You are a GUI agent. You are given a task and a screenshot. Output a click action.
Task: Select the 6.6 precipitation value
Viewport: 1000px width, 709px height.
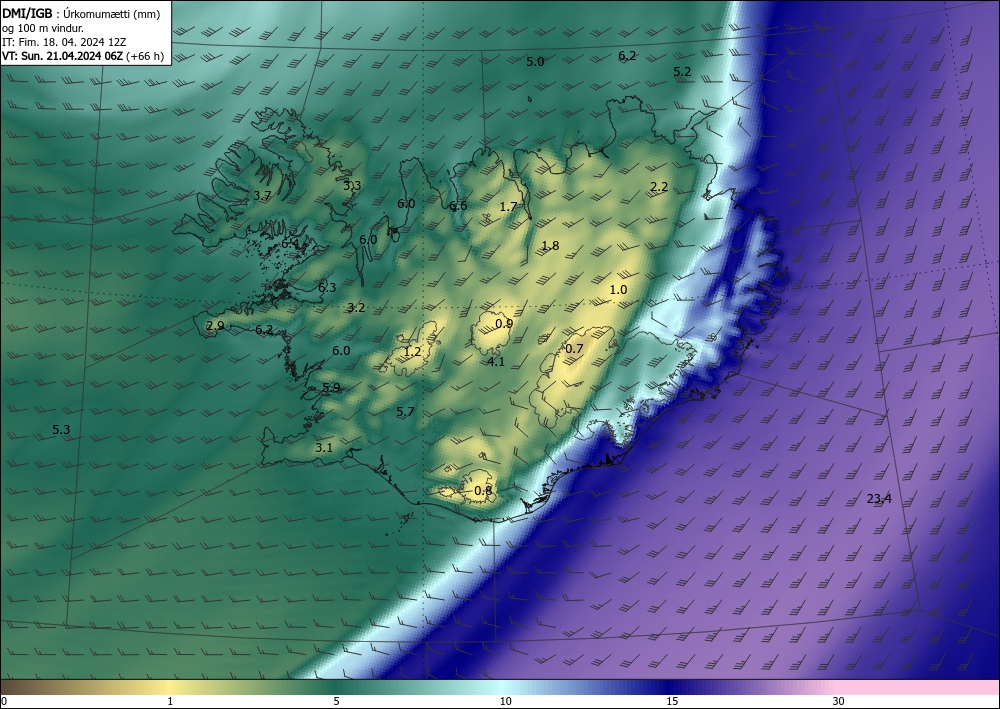[458, 205]
